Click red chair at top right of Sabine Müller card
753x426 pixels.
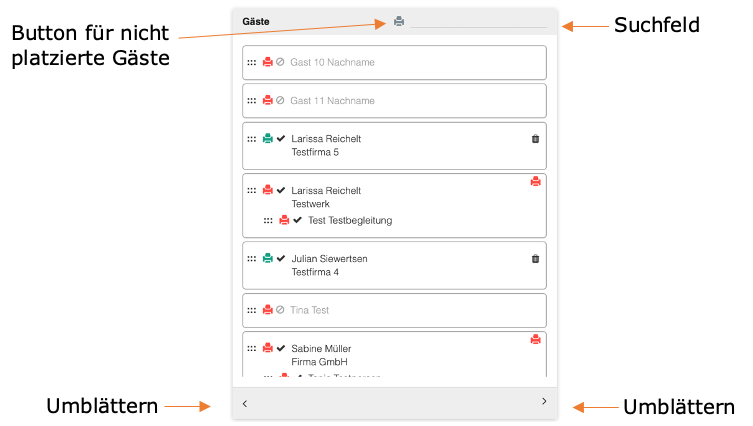[535, 339]
